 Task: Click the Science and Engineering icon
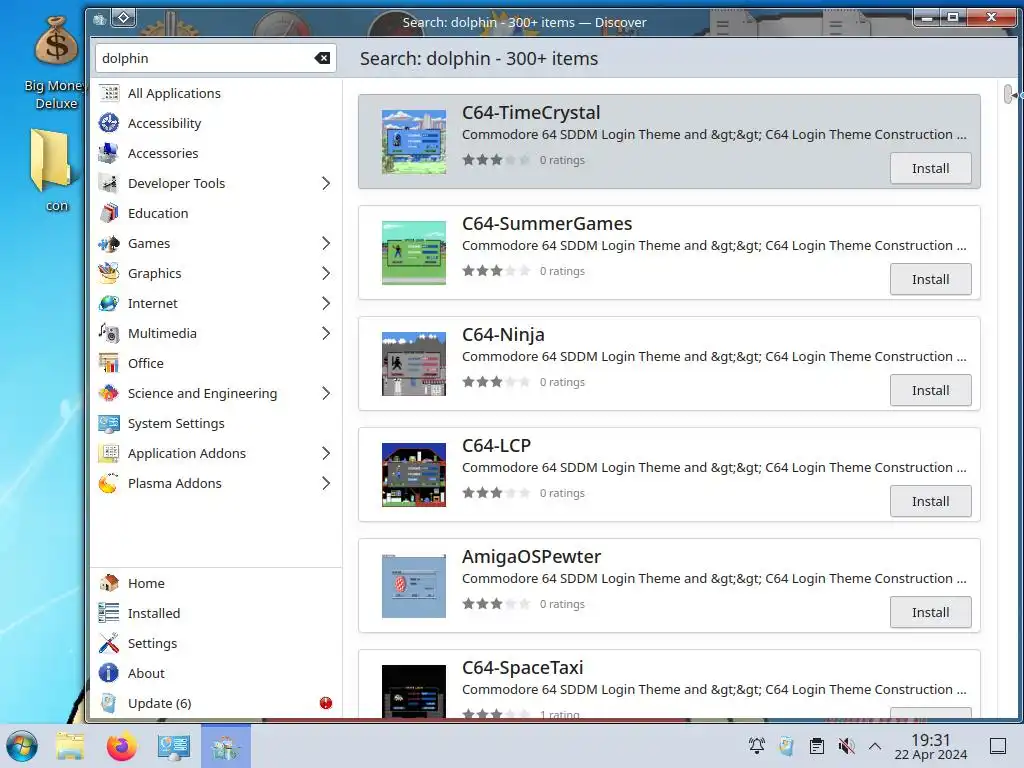[x=109, y=394]
